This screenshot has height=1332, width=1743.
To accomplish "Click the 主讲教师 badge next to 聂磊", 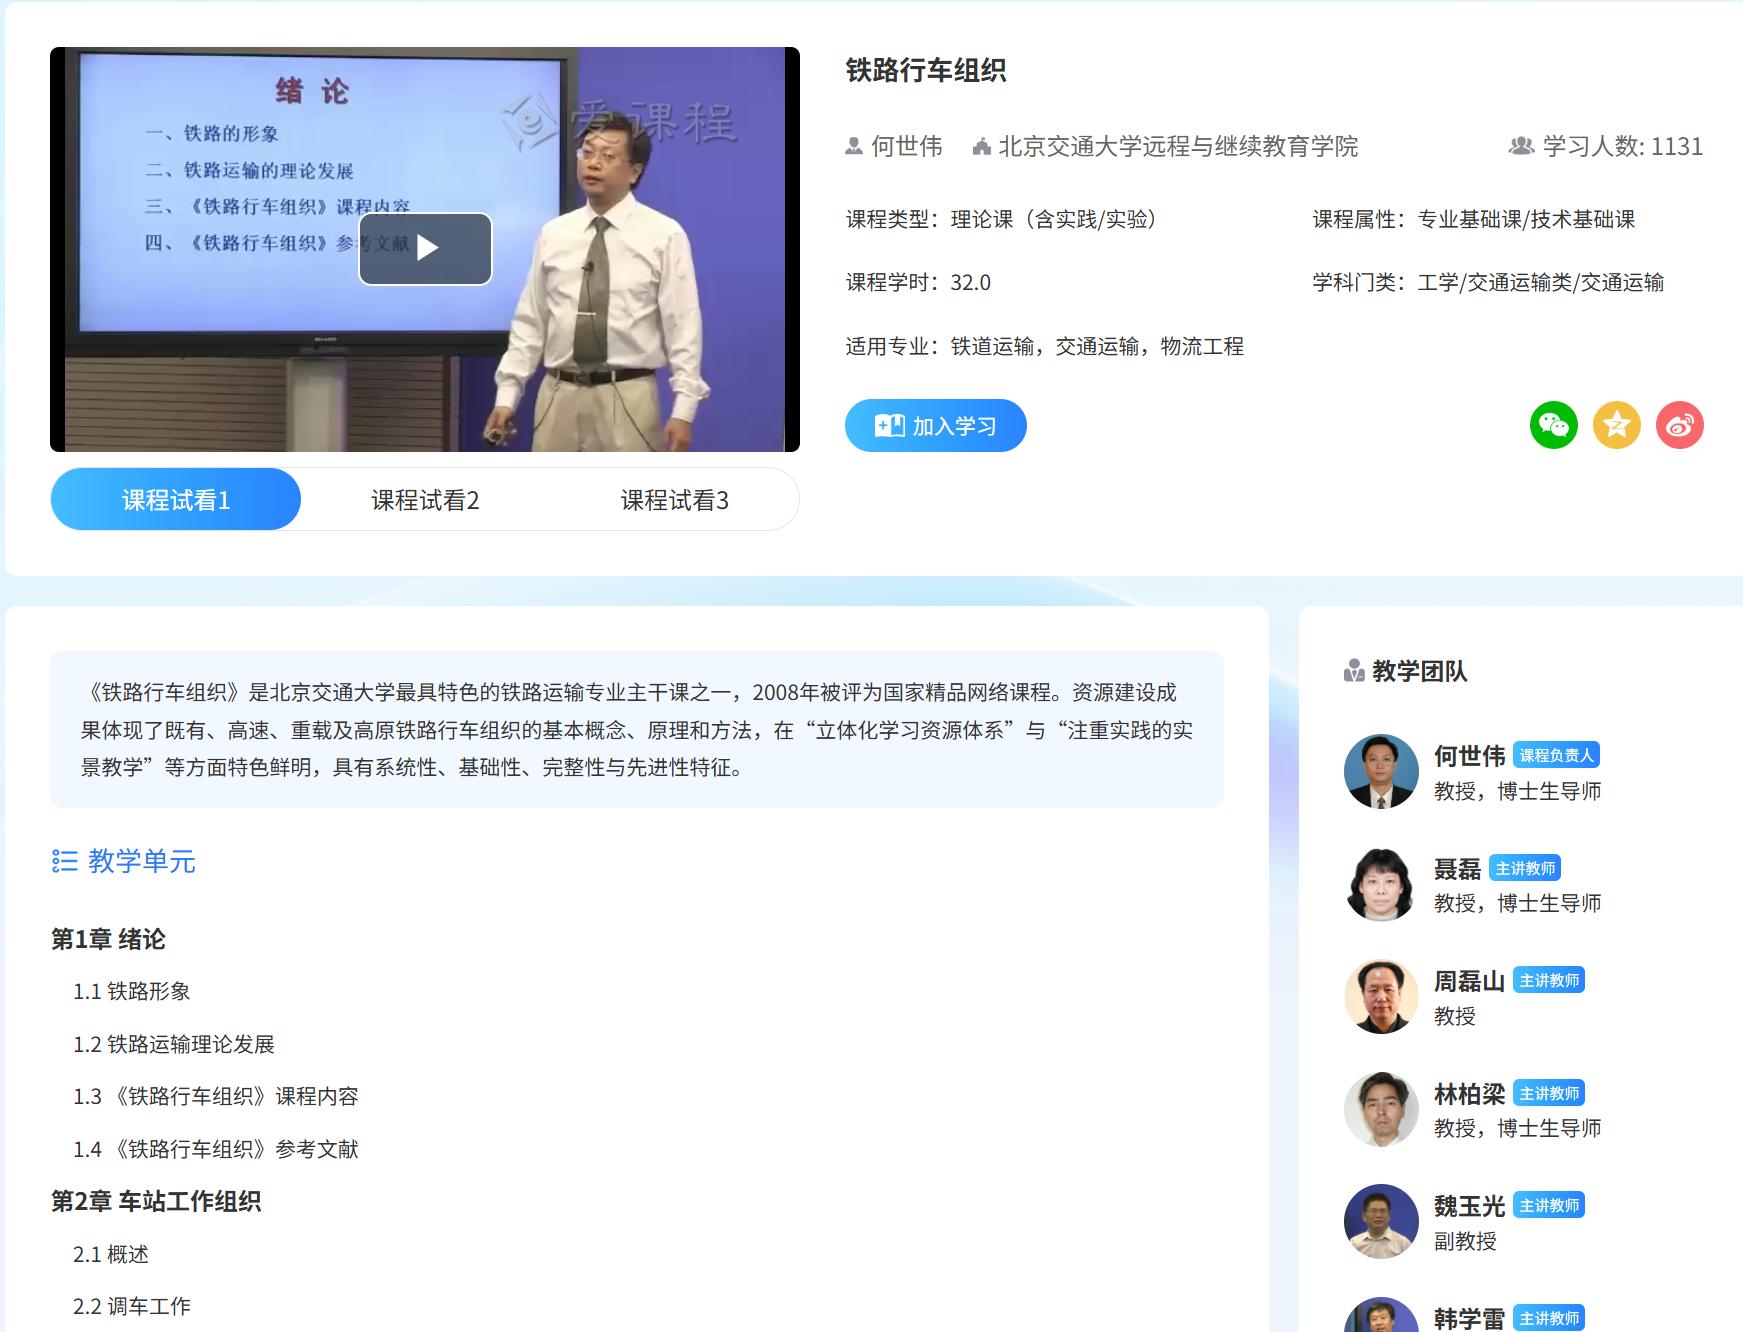I will (x=1525, y=868).
